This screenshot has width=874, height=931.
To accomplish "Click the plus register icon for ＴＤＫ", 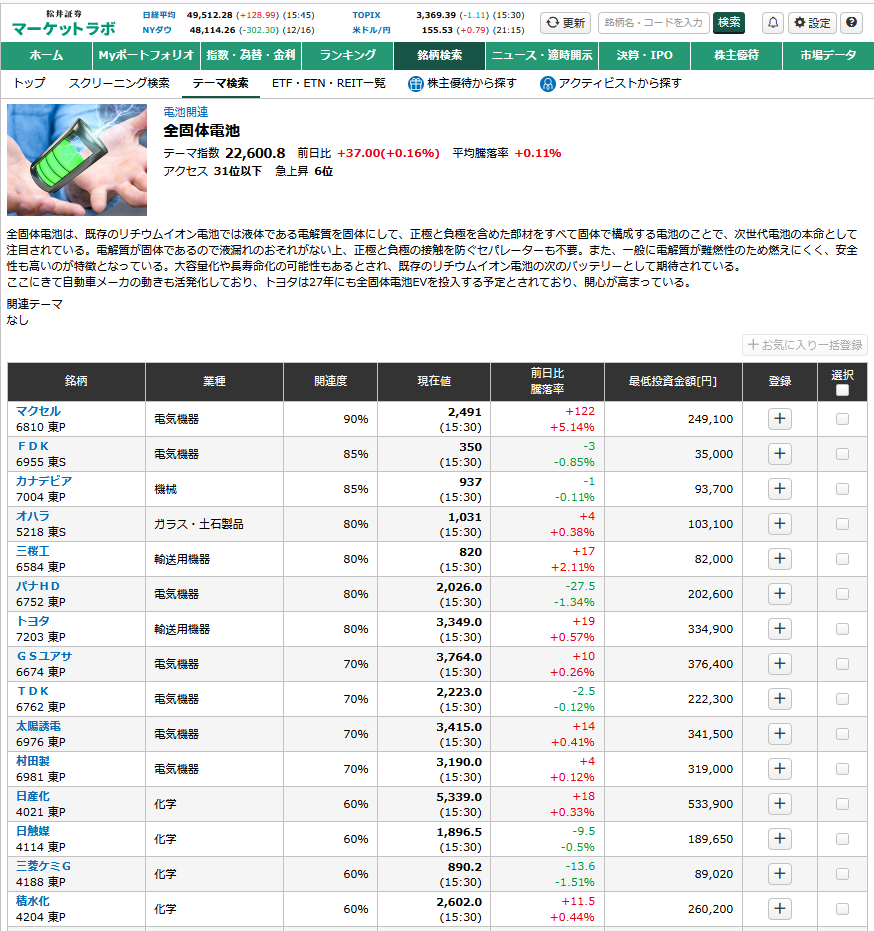I will (780, 699).
